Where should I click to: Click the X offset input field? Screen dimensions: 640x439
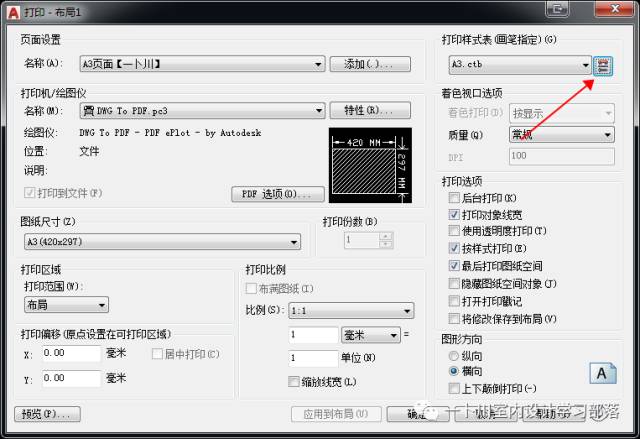click(x=71, y=353)
